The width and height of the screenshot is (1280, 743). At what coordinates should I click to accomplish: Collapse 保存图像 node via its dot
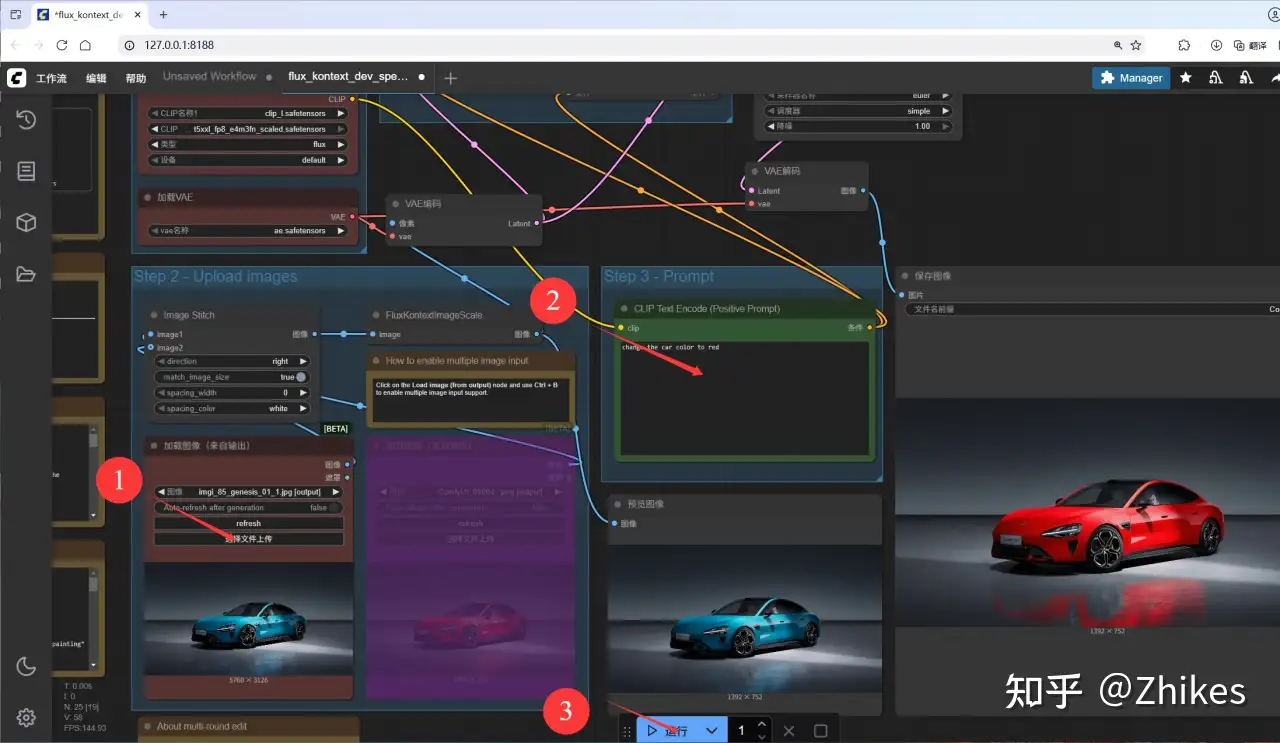pyautogui.click(x=906, y=276)
